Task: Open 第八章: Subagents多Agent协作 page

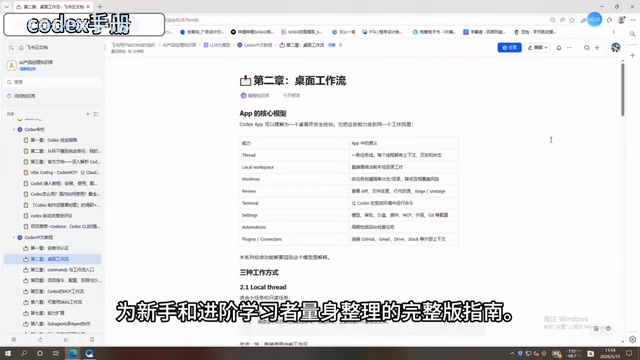Action: point(60,324)
